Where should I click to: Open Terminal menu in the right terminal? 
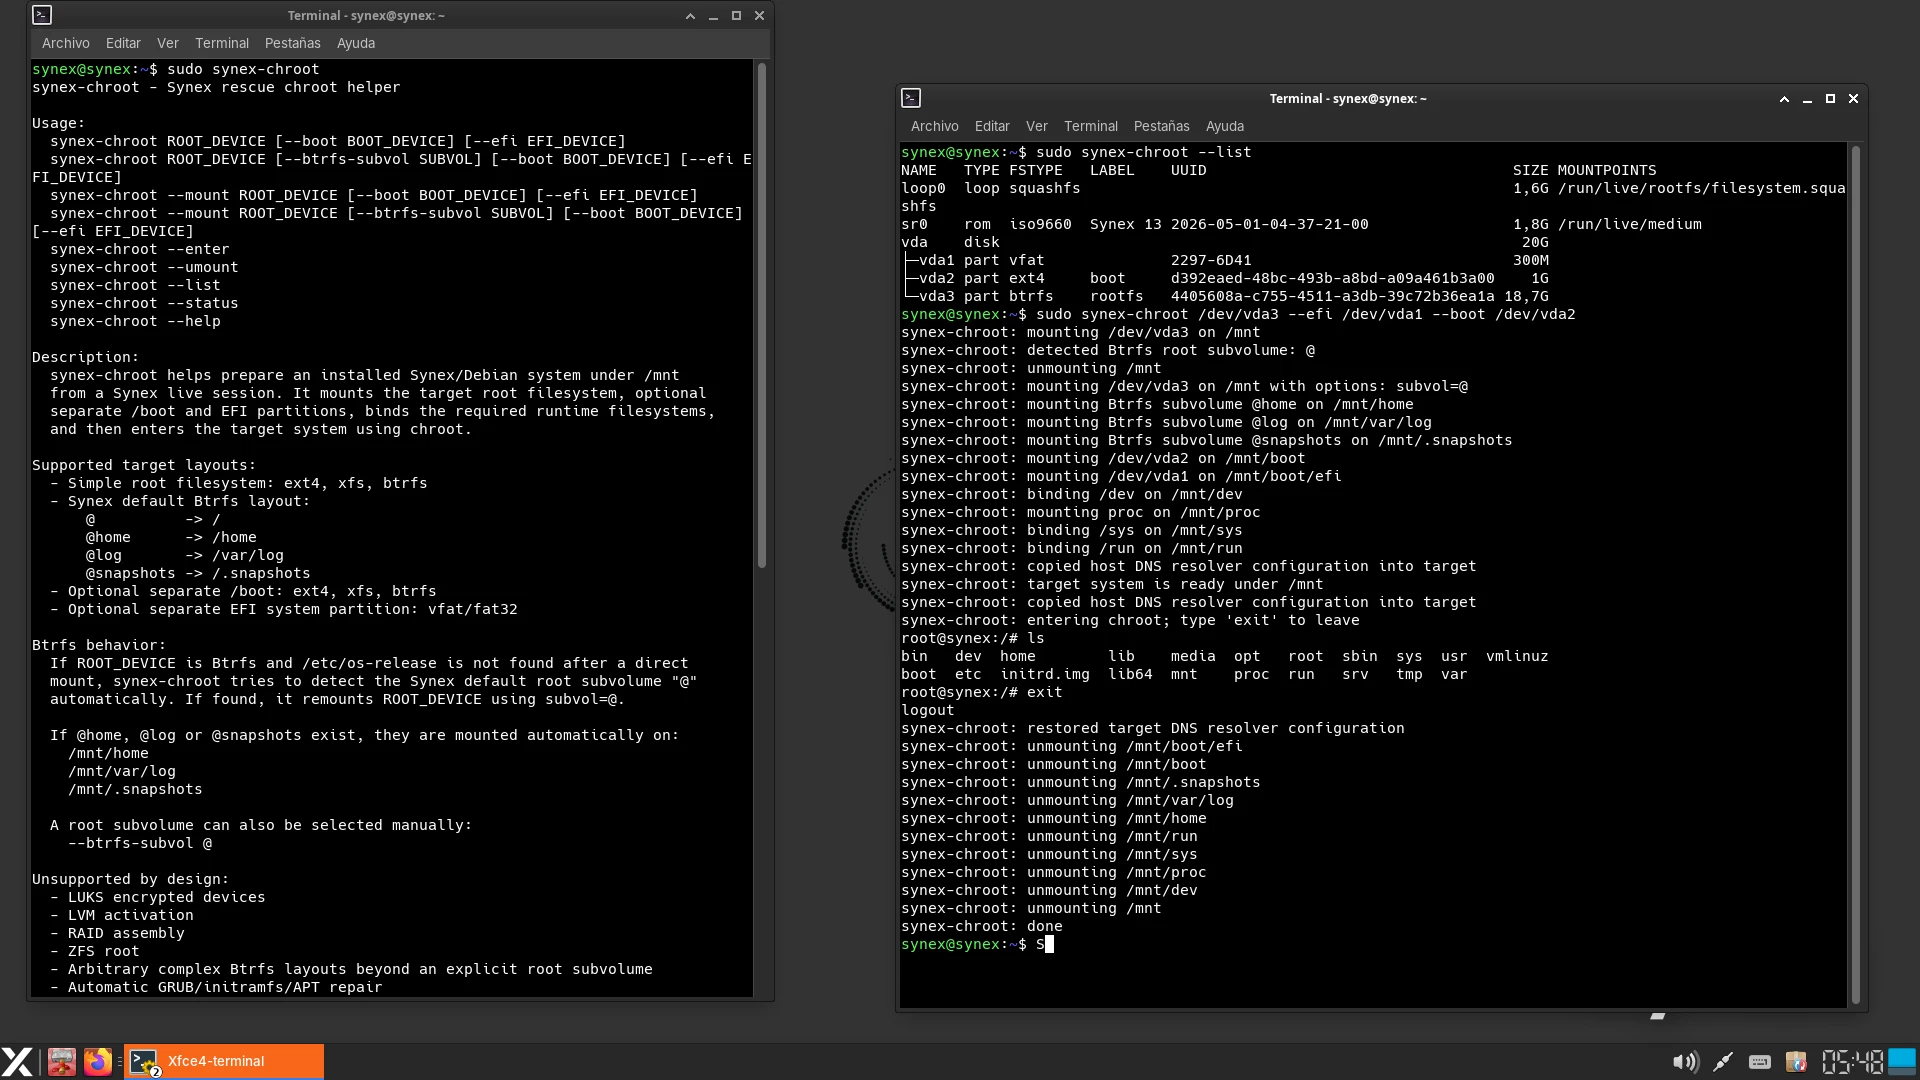pyautogui.click(x=1091, y=126)
